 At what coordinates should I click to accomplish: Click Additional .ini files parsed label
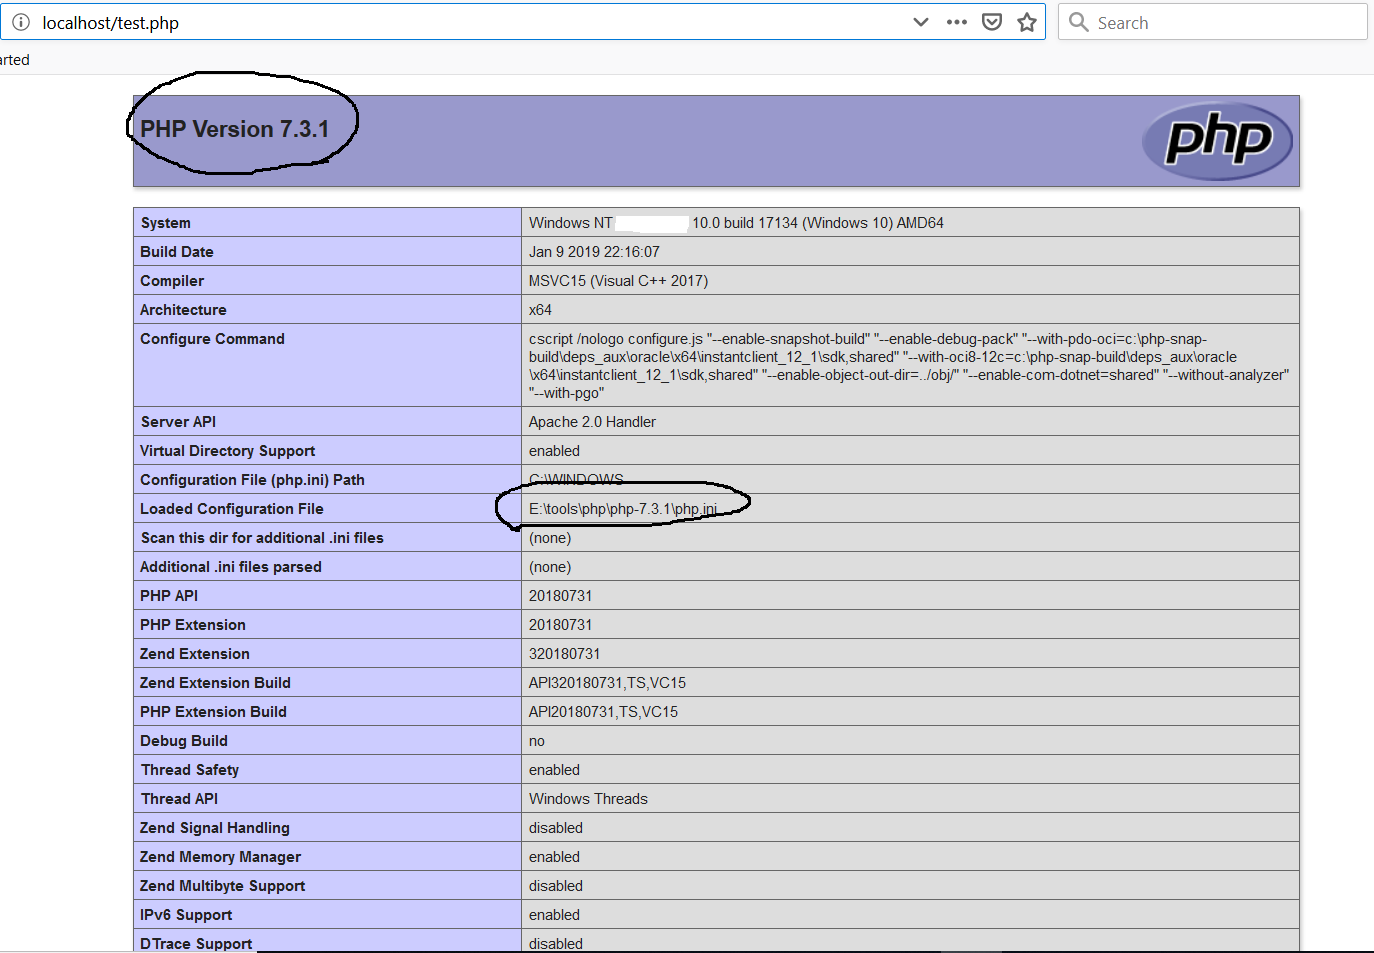tap(231, 567)
